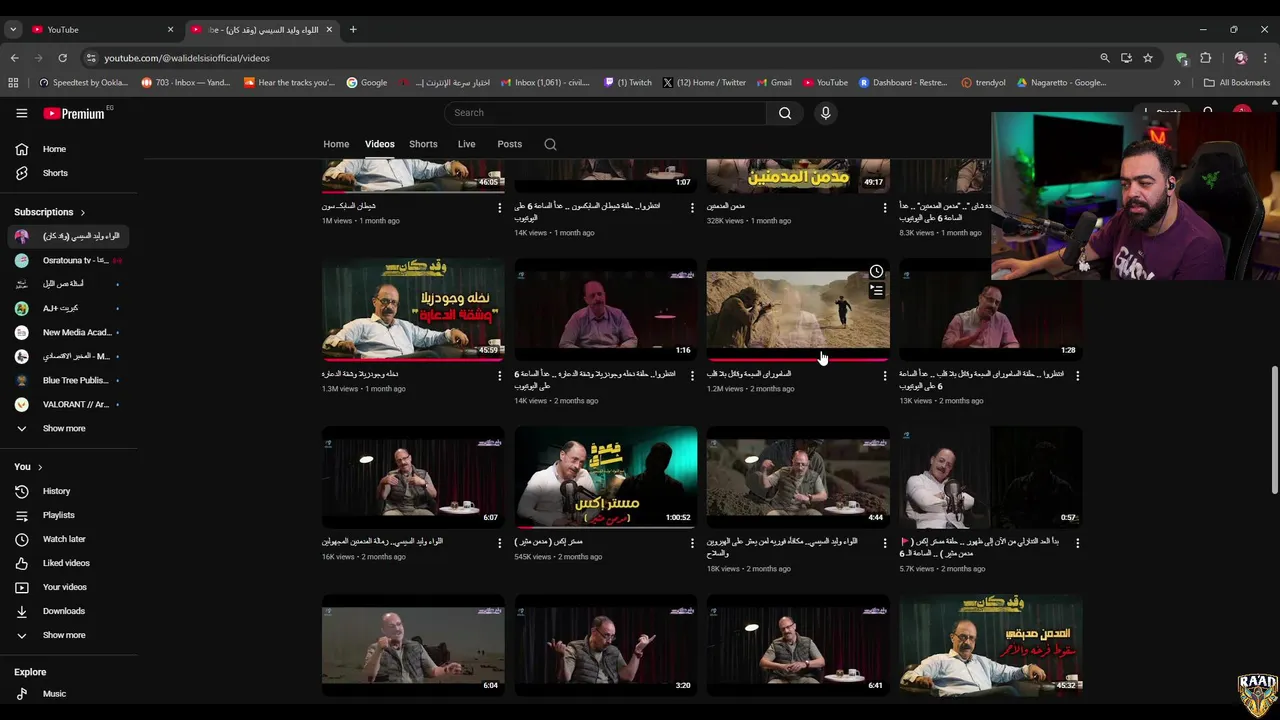Open History in the sidebar
This screenshot has height=720, width=1280.
click(x=69, y=491)
